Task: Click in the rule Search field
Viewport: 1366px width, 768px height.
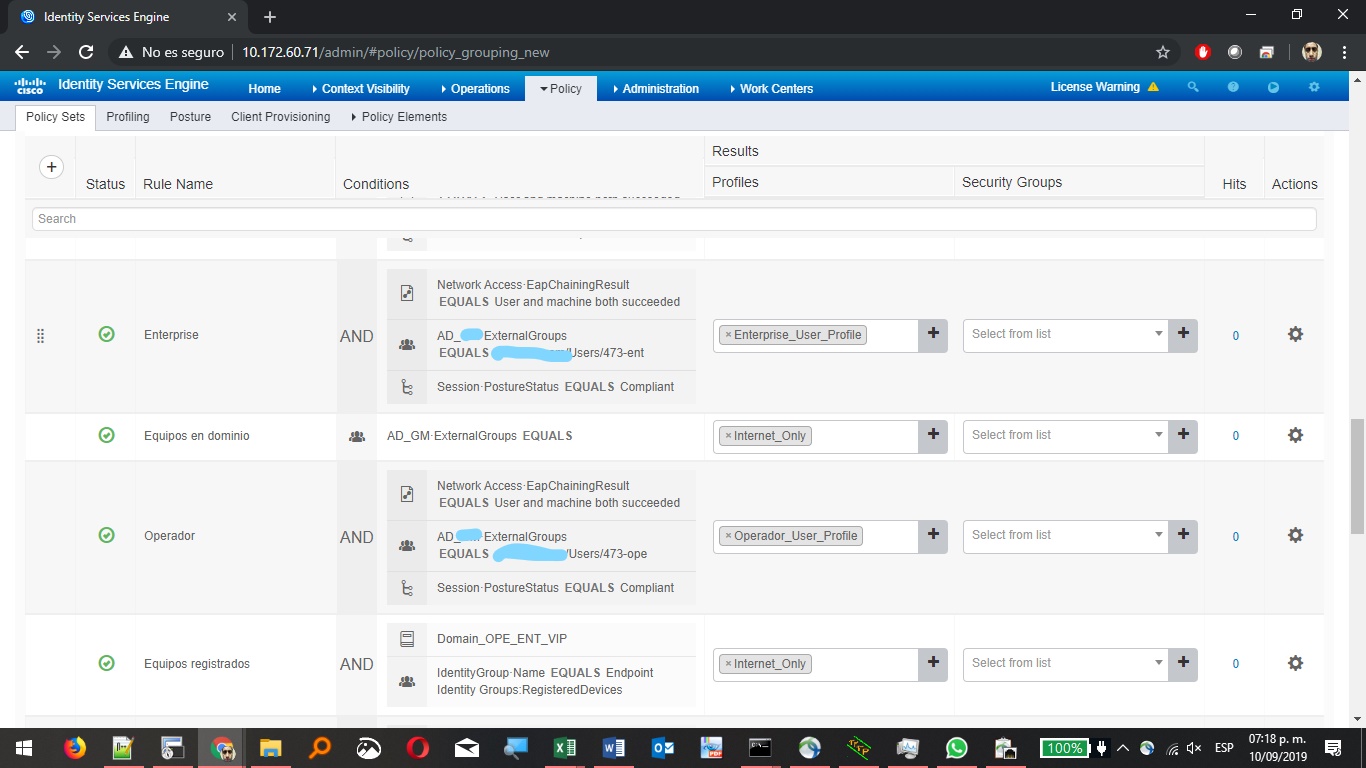Action: (674, 219)
